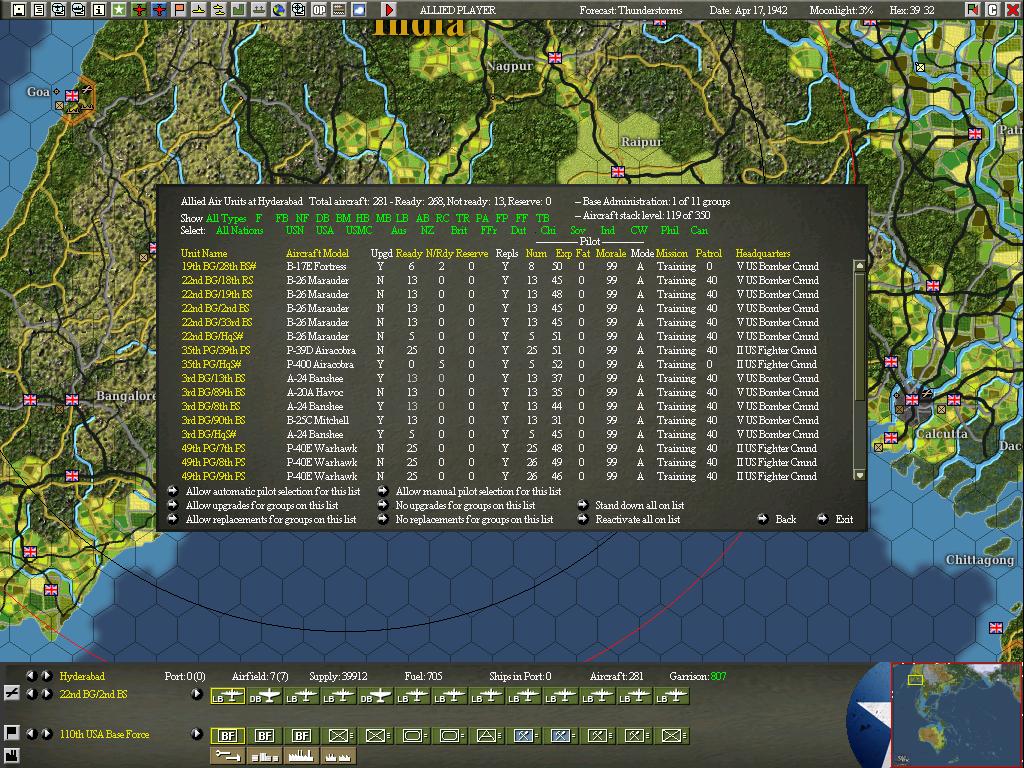
Task: Go to next base arrow beside Hyderabad
Action: coord(46,676)
